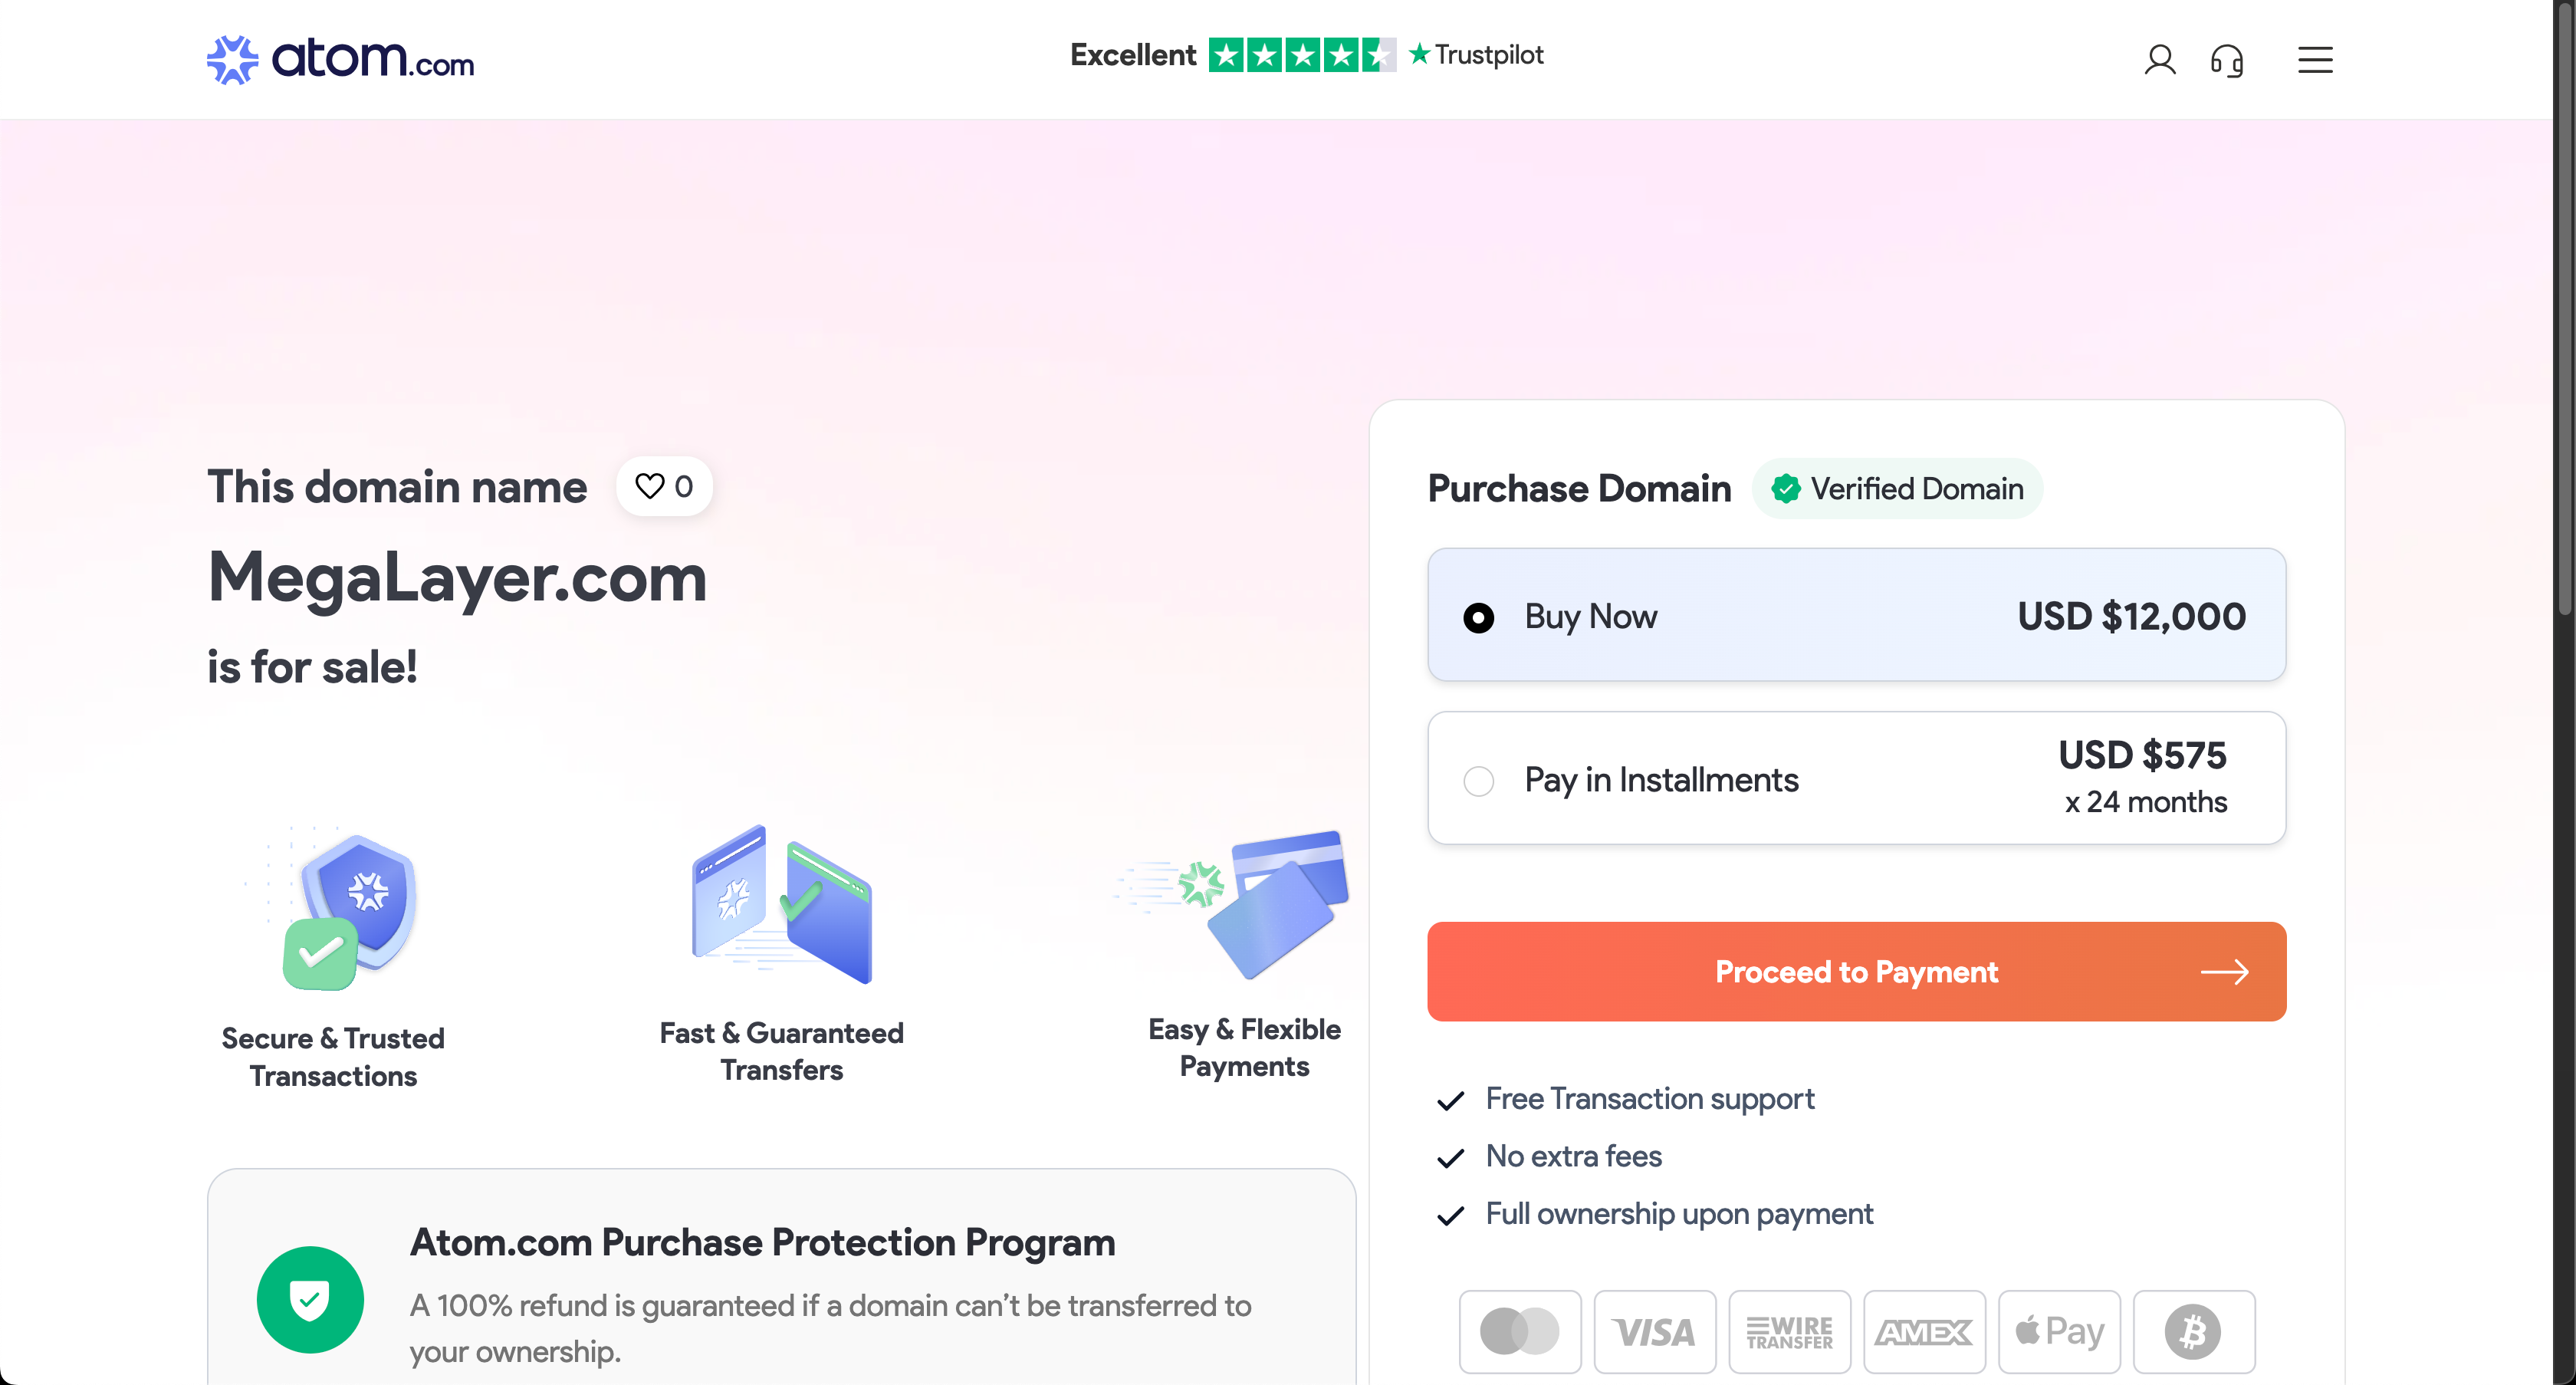Screen dimensions: 2576x1385
Task: Open the user account icon
Action: pos(2159,60)
